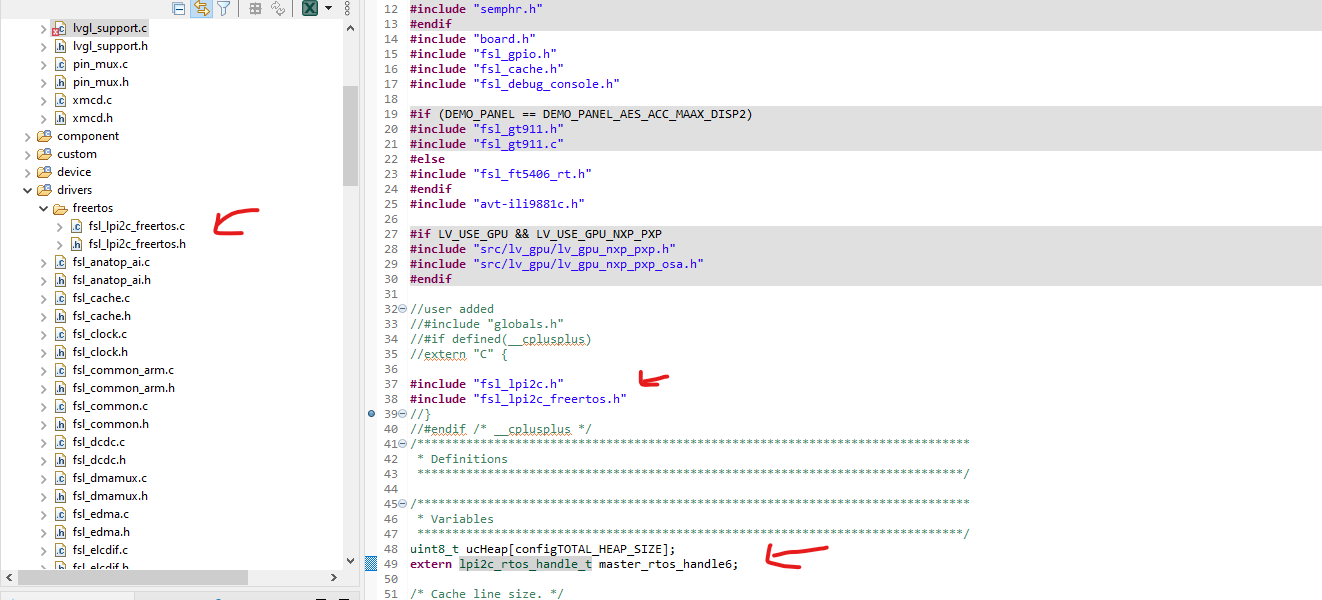
Task: Click the include "fsl_lpi2c.h" line
Action: pyautogui.click(x=487, y=384)
